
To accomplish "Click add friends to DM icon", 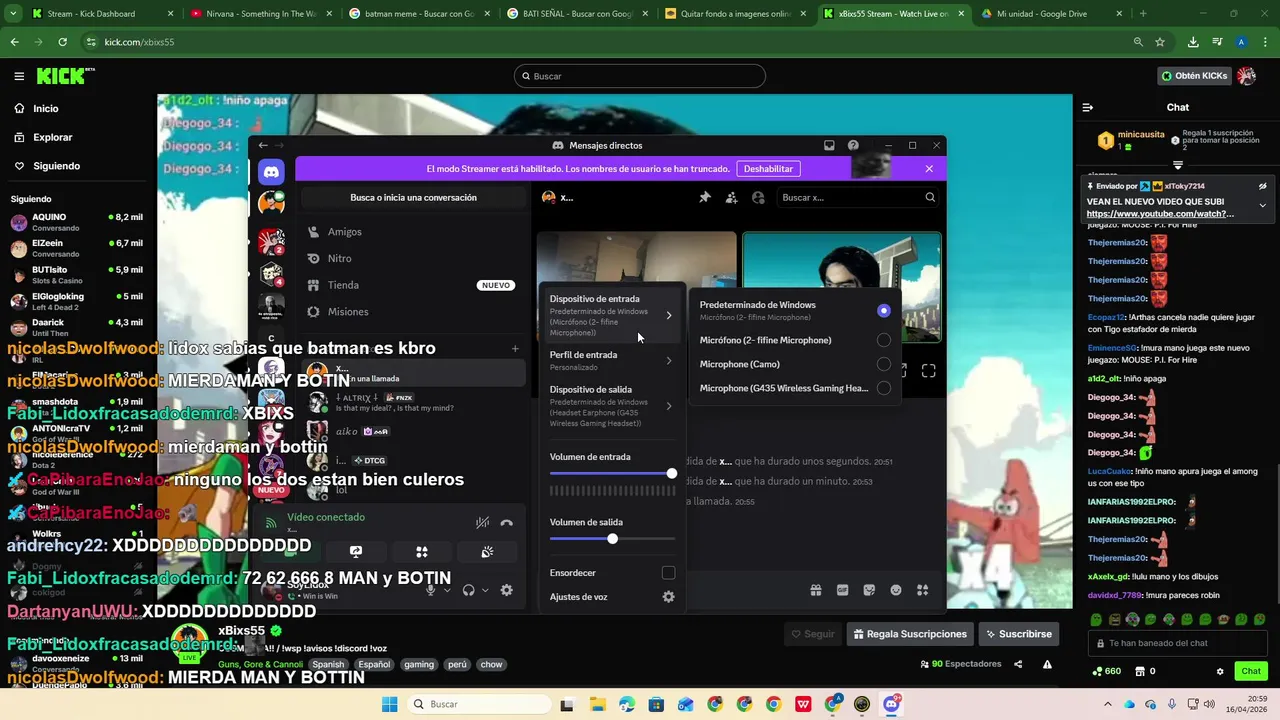I will 731,197.
